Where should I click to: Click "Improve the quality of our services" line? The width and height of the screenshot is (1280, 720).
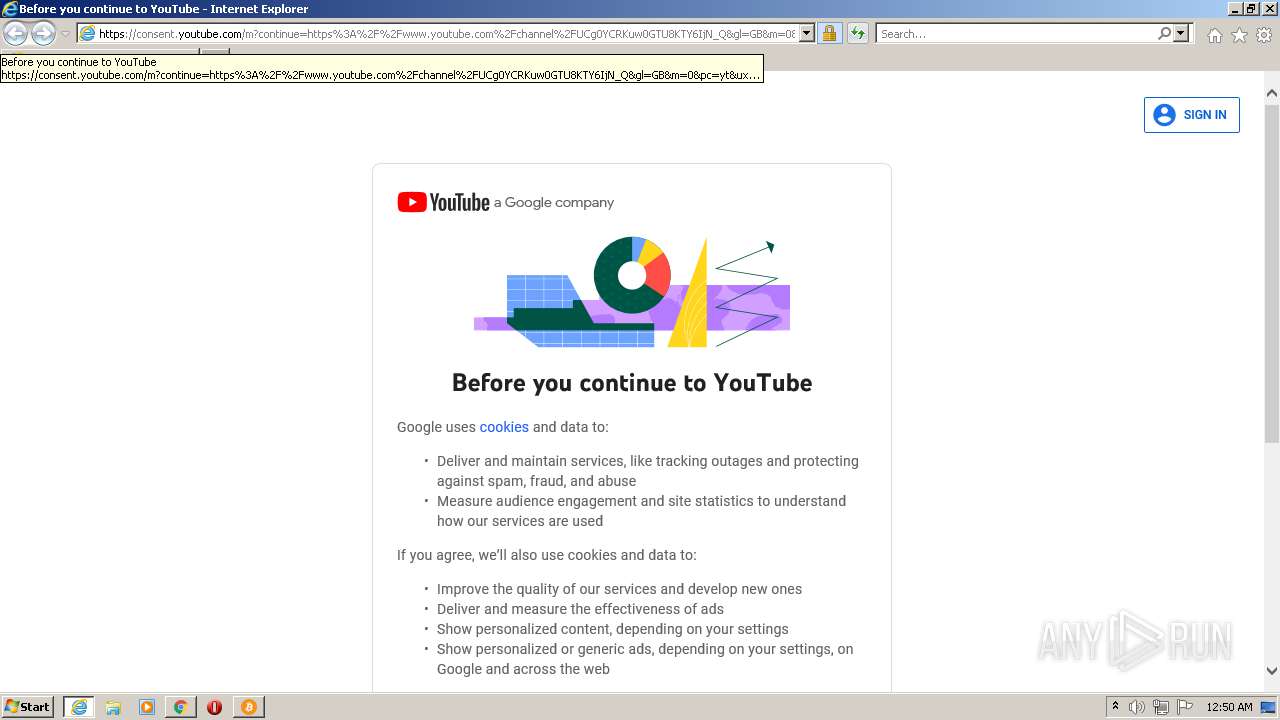[x=619, y=589]
